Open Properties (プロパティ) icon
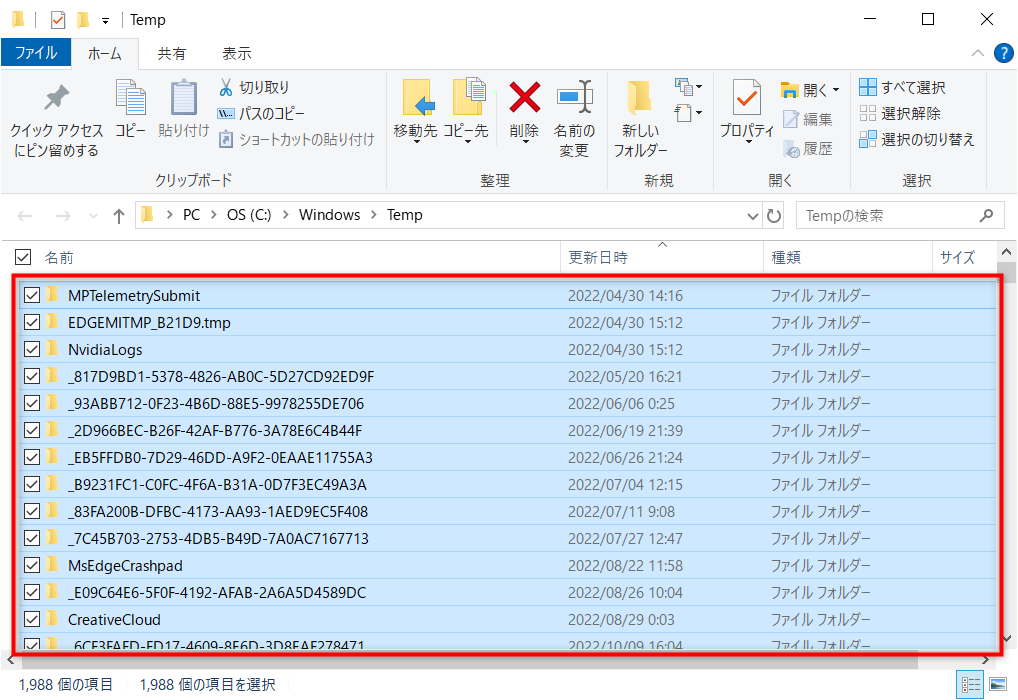The image size is (1018, 700). pos(746,99)
